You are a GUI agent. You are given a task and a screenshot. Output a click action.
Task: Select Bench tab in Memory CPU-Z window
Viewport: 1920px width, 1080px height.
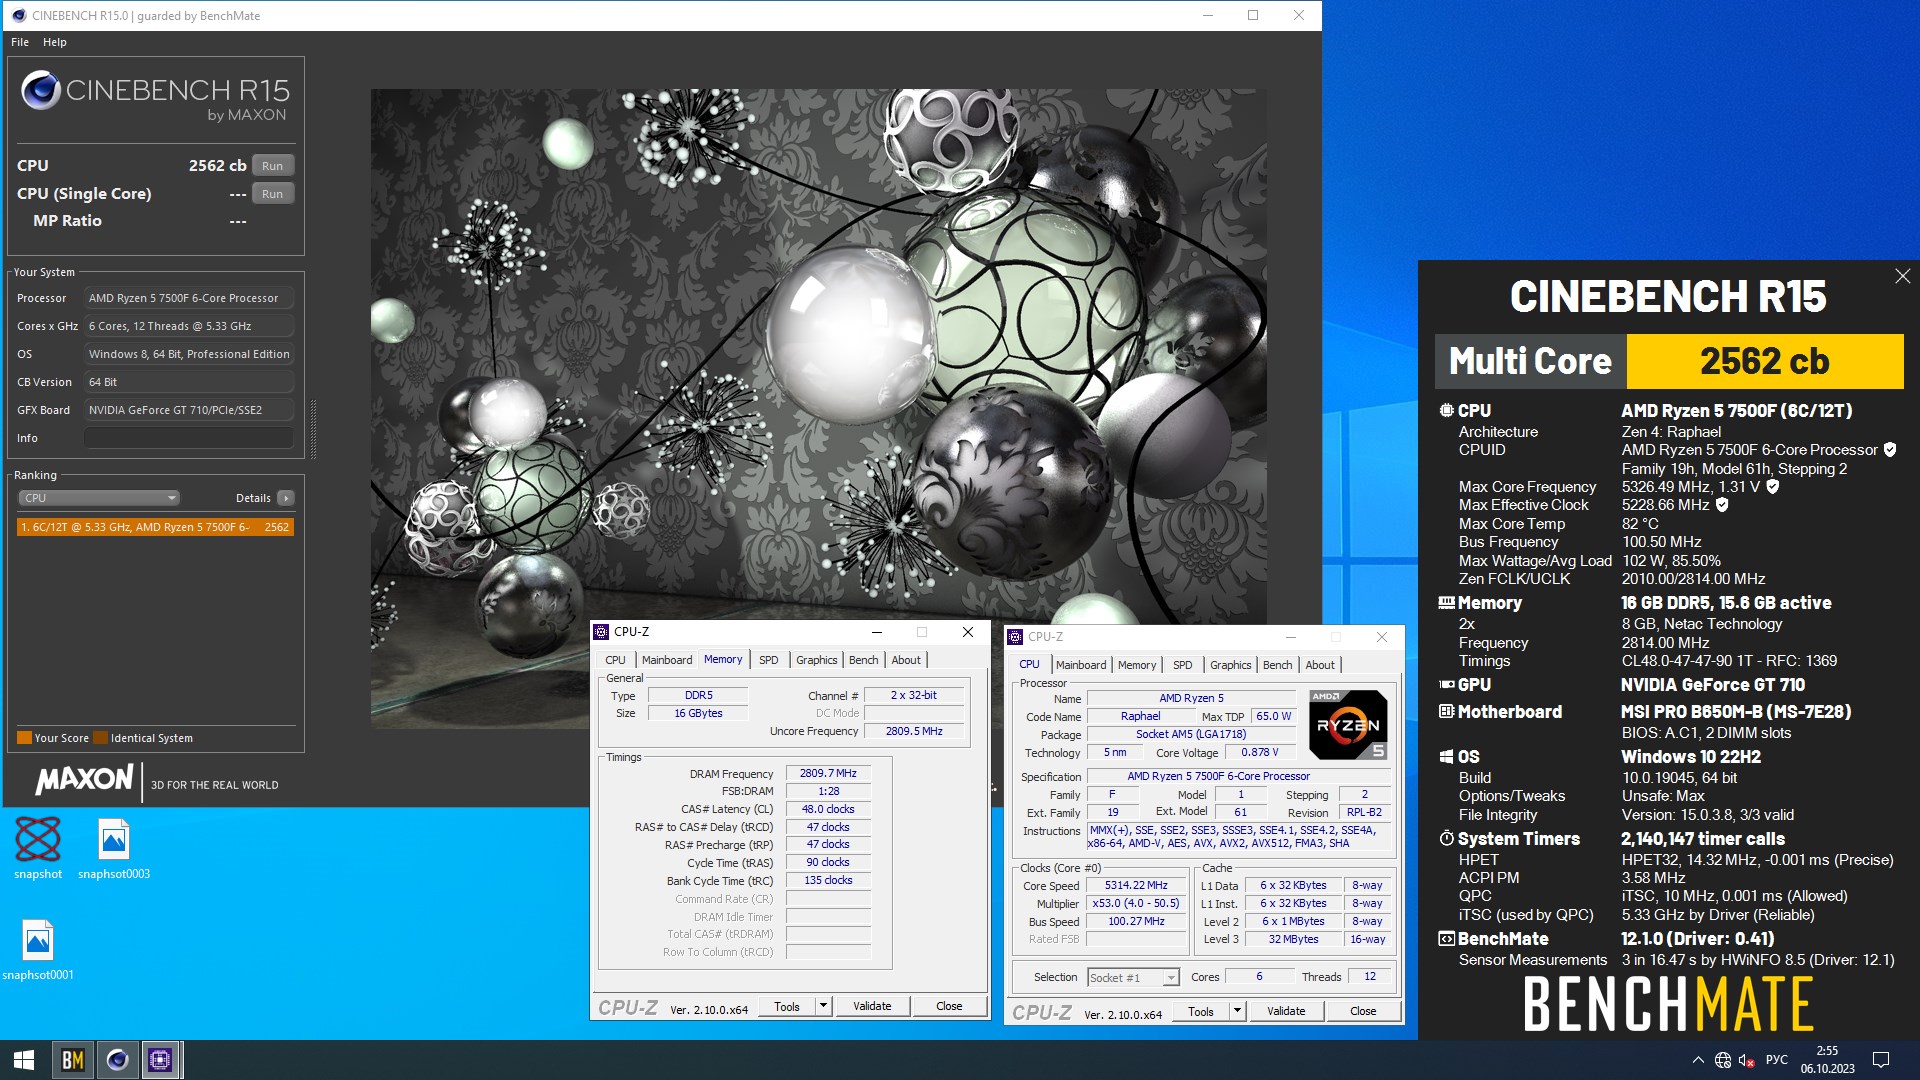pyautogui.click(x=863, y=660)
